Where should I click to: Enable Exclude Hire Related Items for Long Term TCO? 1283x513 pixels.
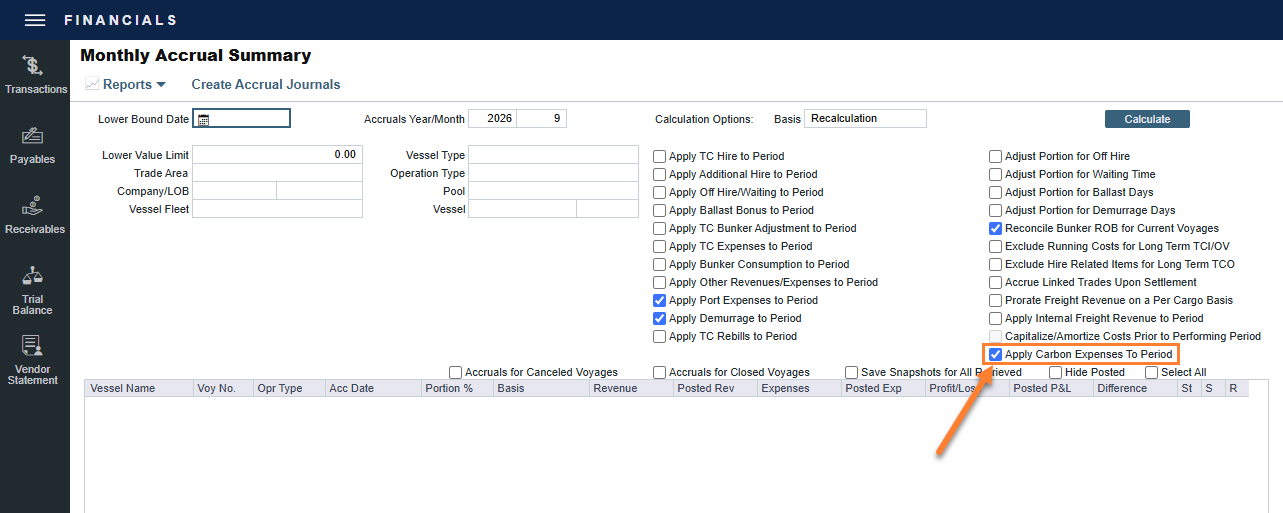pyautogui.click(x=996, y=264)
